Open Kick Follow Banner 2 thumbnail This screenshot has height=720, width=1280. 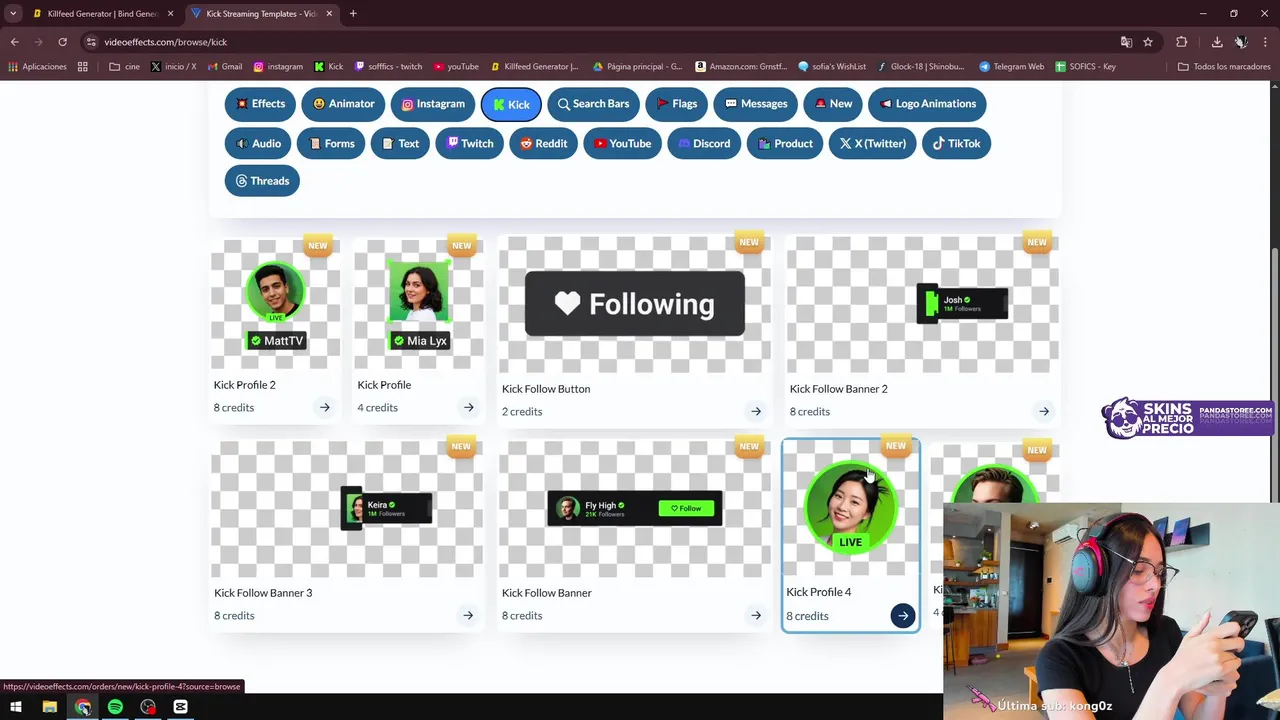point(923,304)
